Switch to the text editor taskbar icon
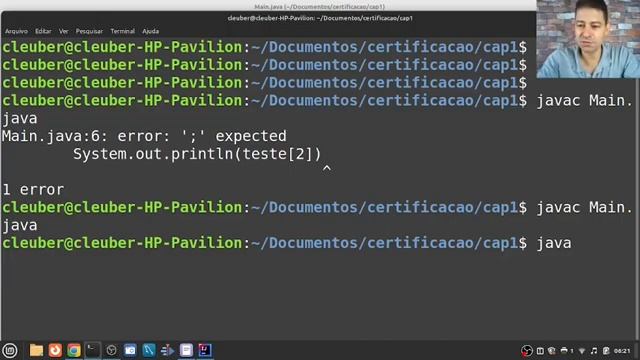 click(186, 350)
